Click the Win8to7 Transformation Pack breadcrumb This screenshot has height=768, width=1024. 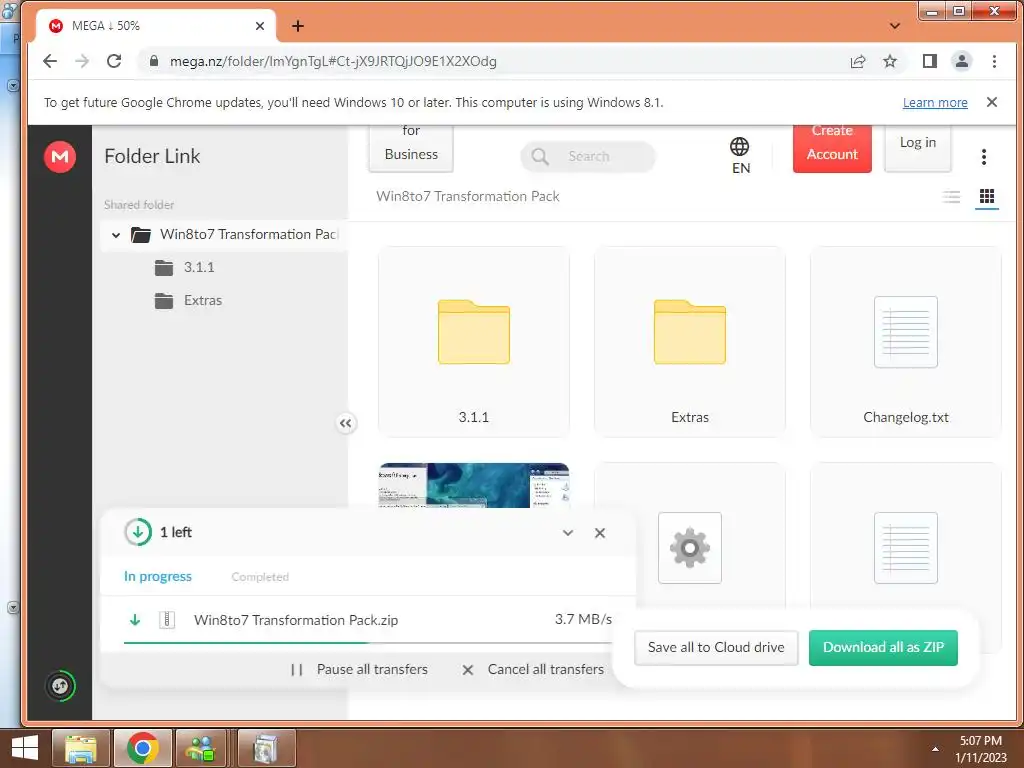coord(468,197)
